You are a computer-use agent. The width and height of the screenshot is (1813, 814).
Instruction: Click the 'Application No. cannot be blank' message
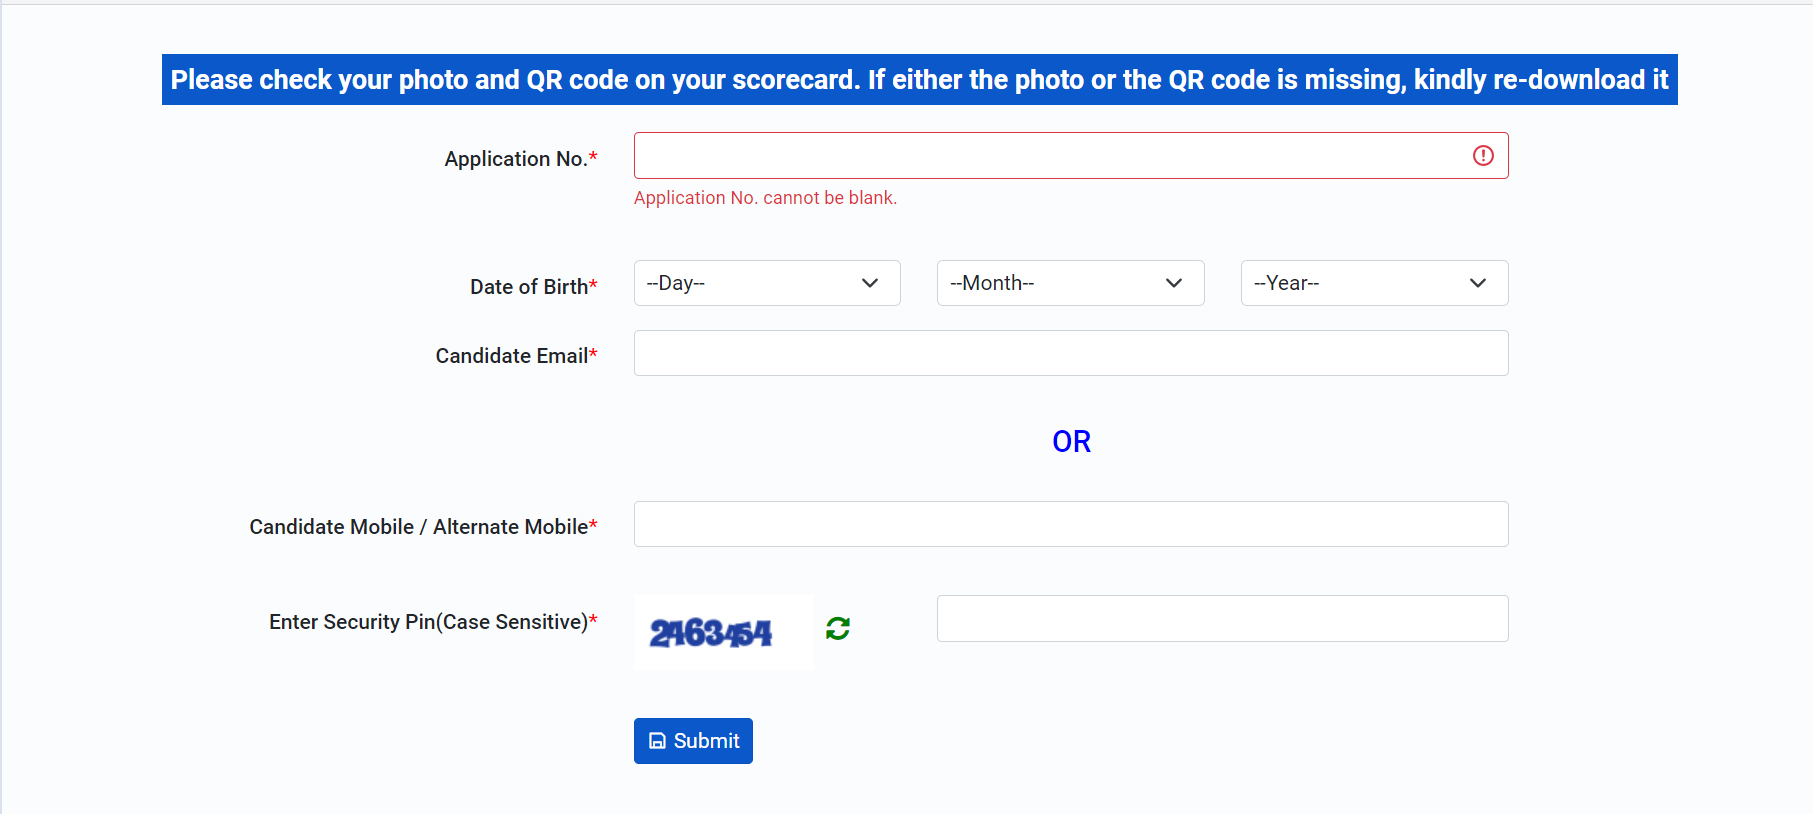click(x=765, y=198)
